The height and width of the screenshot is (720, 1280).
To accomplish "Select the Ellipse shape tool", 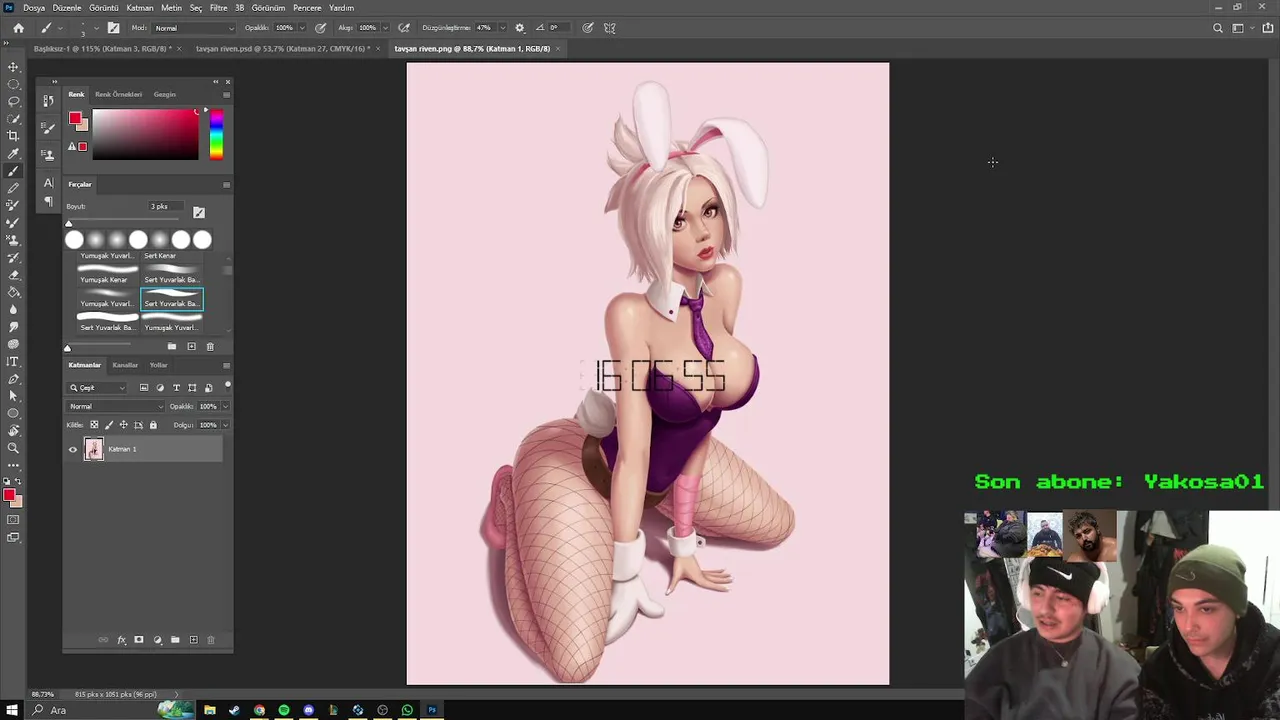I will [x=13, y=413].
